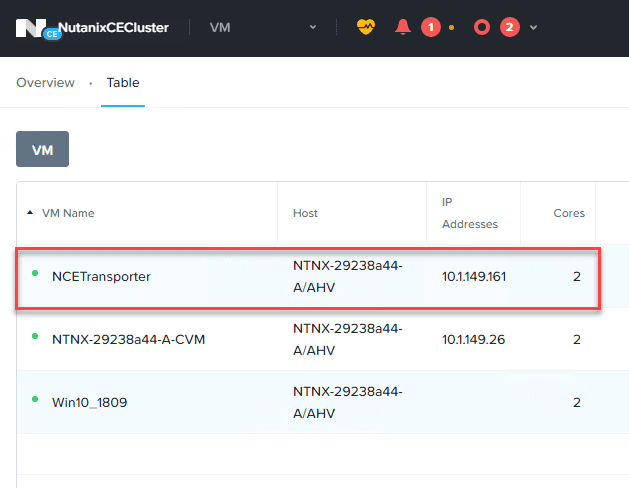Click cores value of CVM row
Screen dimensions: 629x488
pyautogui.click(x=576, y=339)
